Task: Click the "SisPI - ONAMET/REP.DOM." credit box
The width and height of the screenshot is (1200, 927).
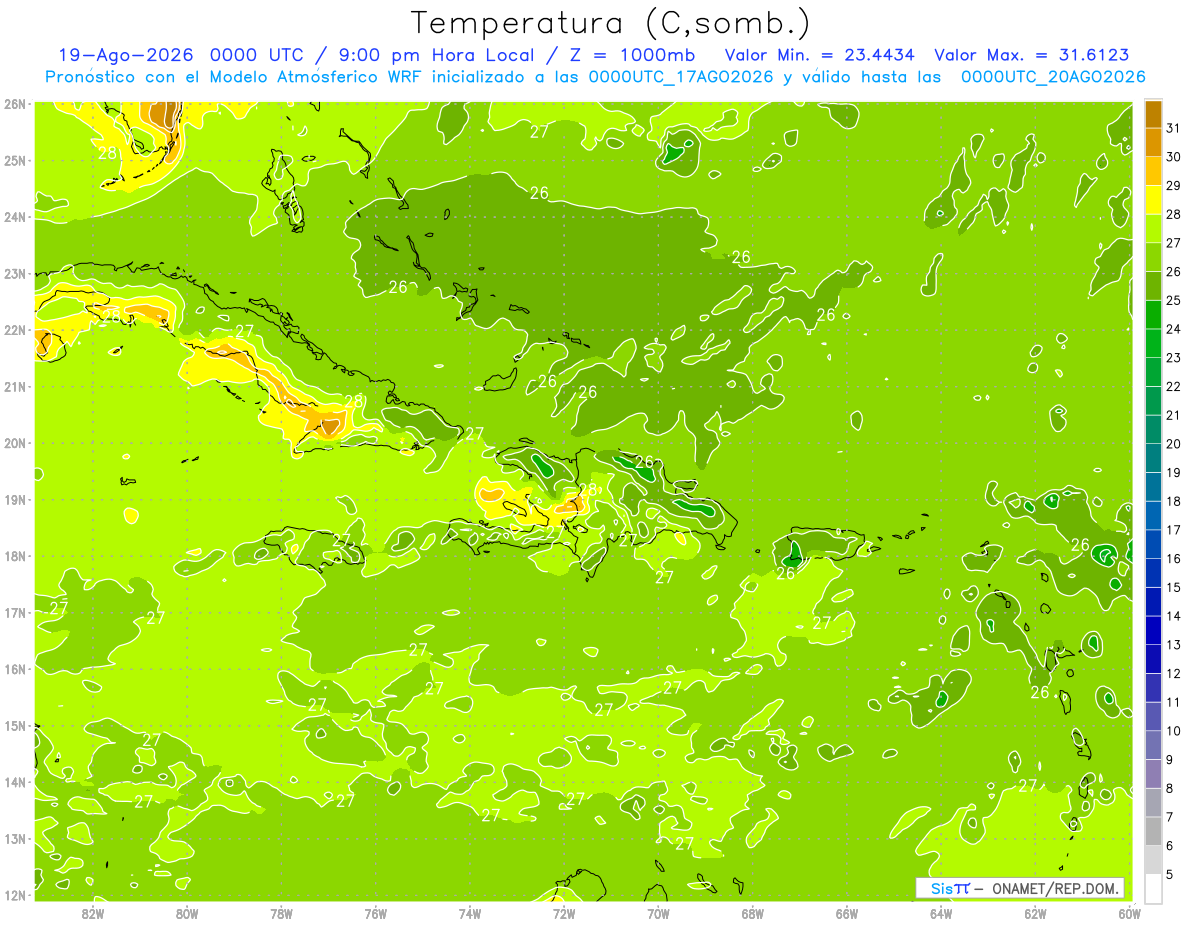Action: tap(1020, 888)
